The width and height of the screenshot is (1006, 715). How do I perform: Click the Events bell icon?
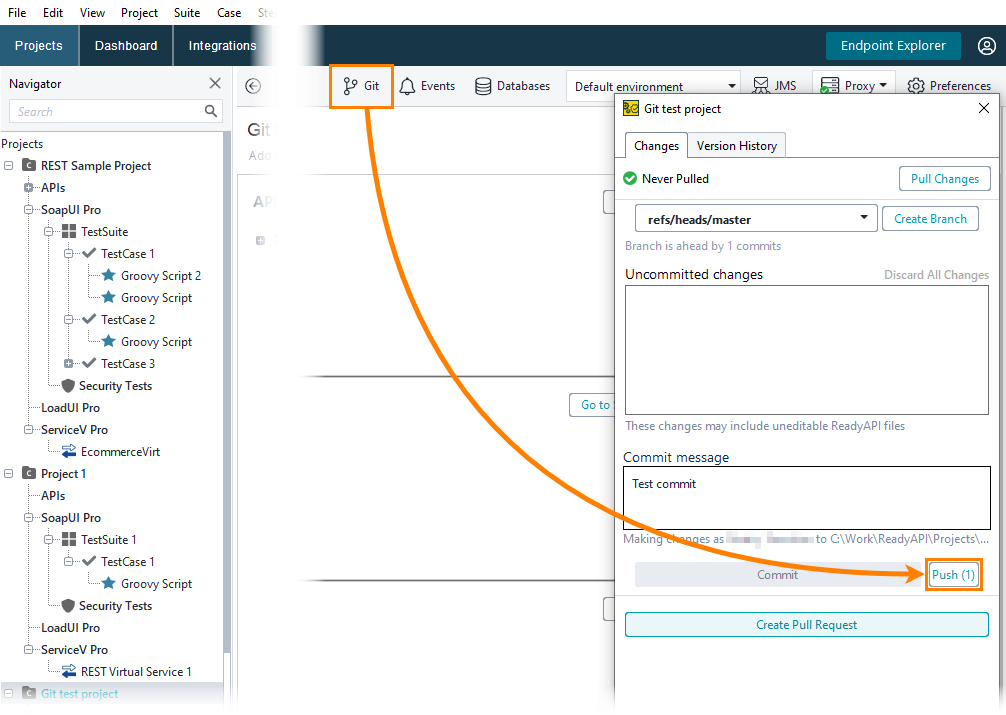407,86
